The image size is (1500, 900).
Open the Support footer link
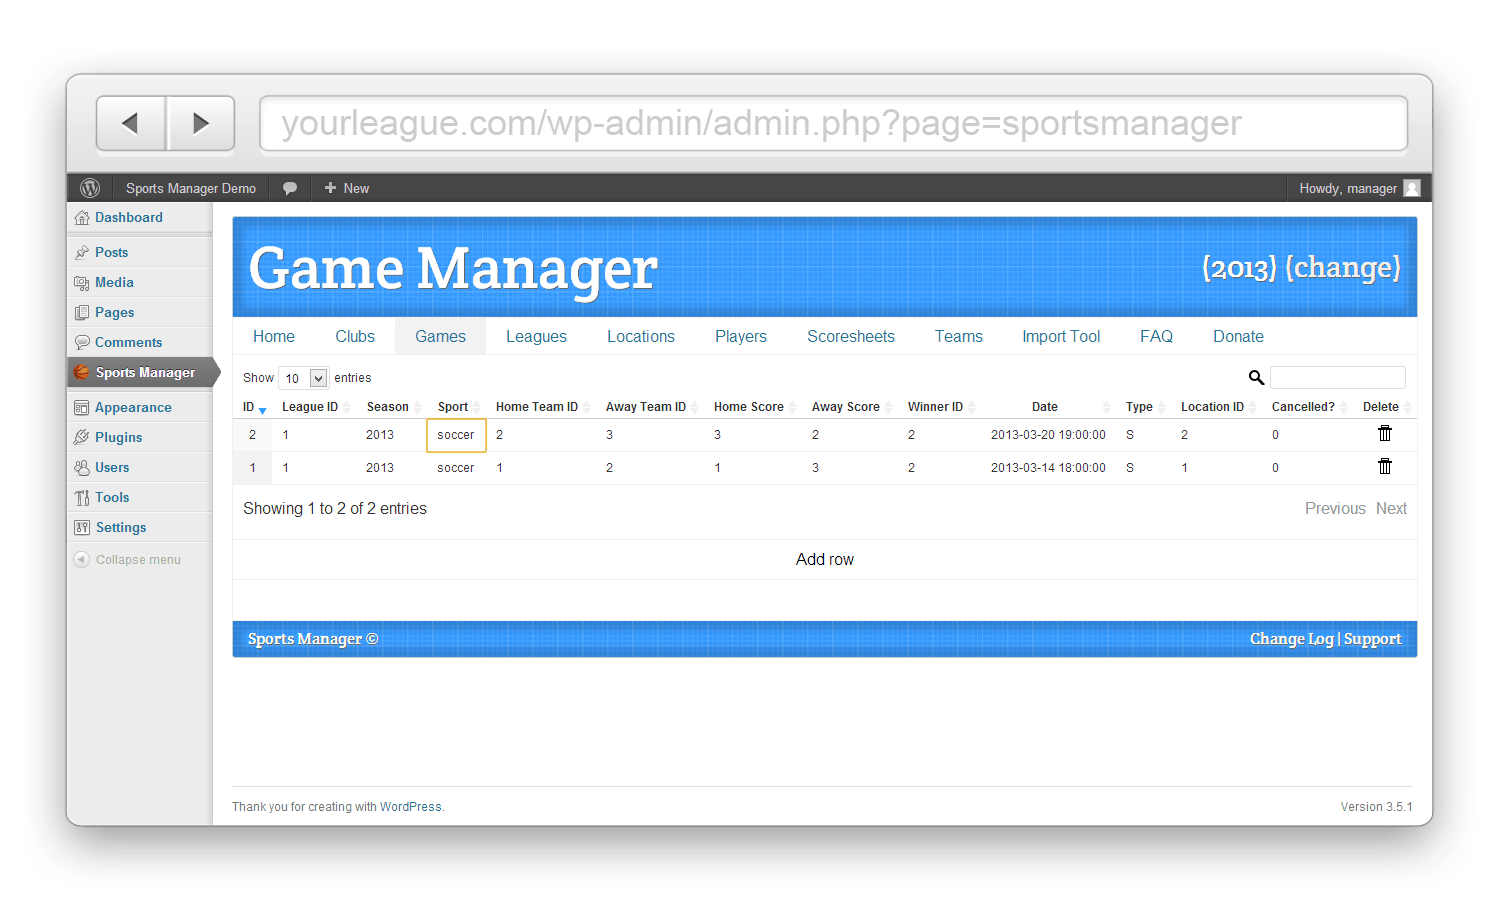1372,638
